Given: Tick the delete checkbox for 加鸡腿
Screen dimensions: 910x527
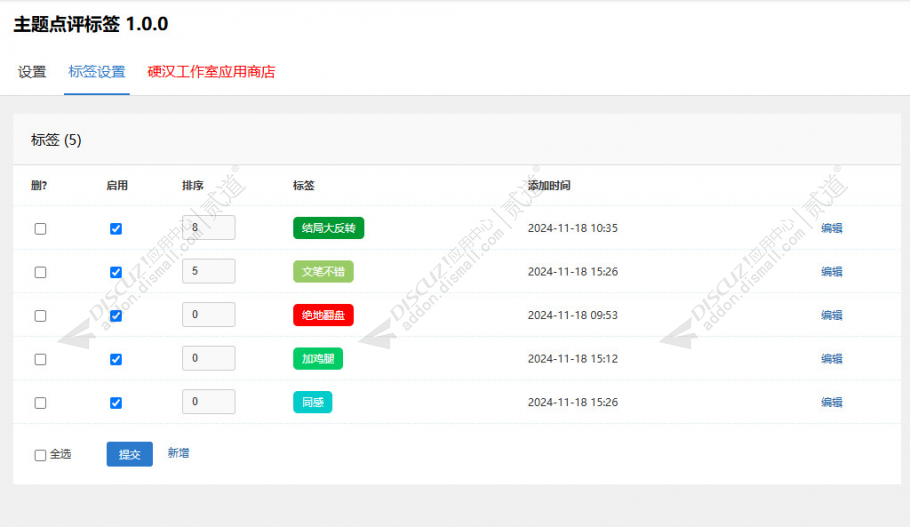Looking at the screenshot, I should (x=40, y=359).
